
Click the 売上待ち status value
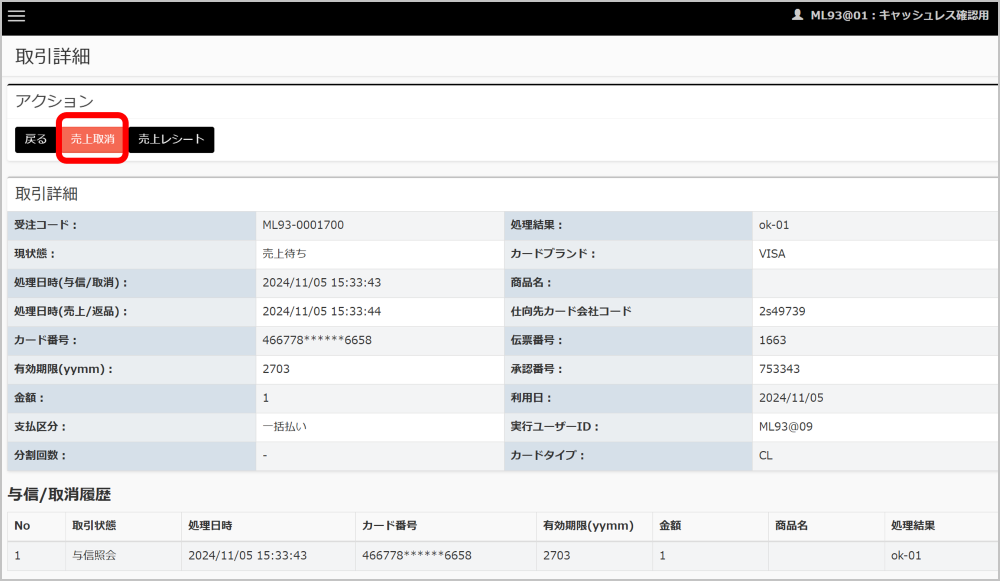(284, 254)
